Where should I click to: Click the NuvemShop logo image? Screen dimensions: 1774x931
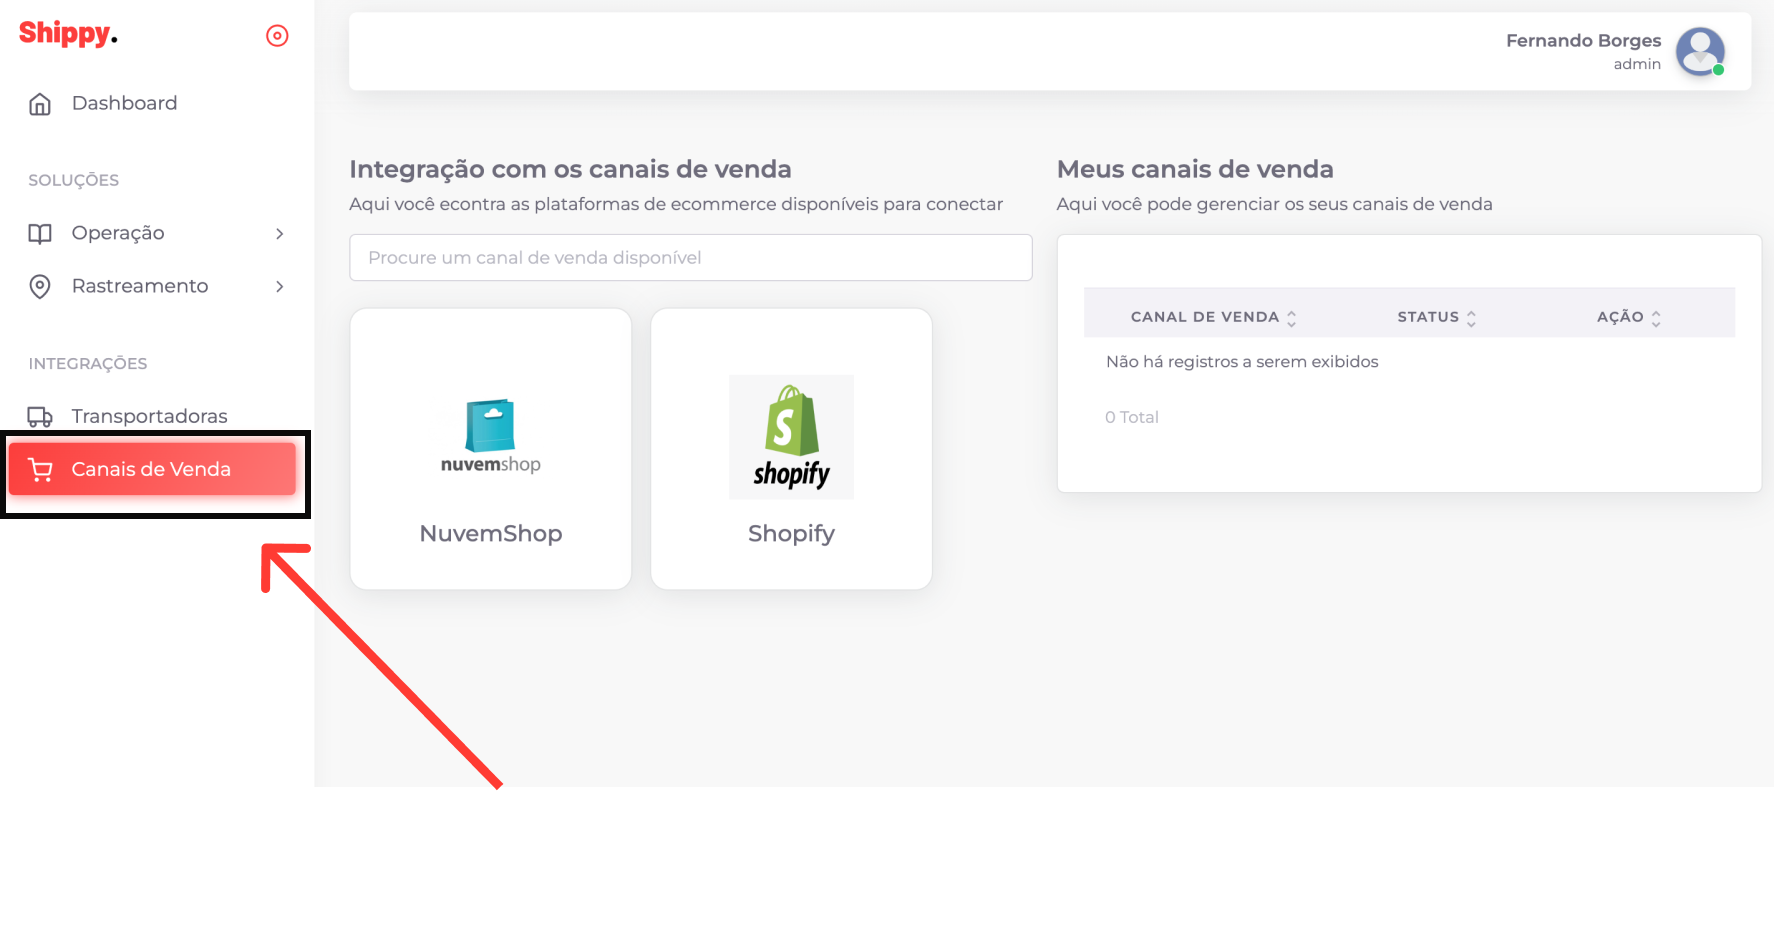pyautogui.click(x=490, y=437)
